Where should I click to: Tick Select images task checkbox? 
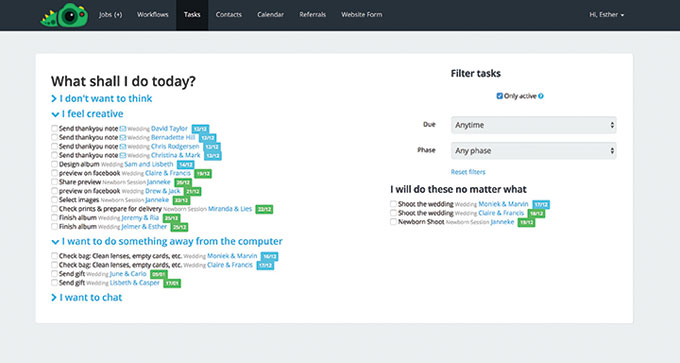[x=54, y=200]
